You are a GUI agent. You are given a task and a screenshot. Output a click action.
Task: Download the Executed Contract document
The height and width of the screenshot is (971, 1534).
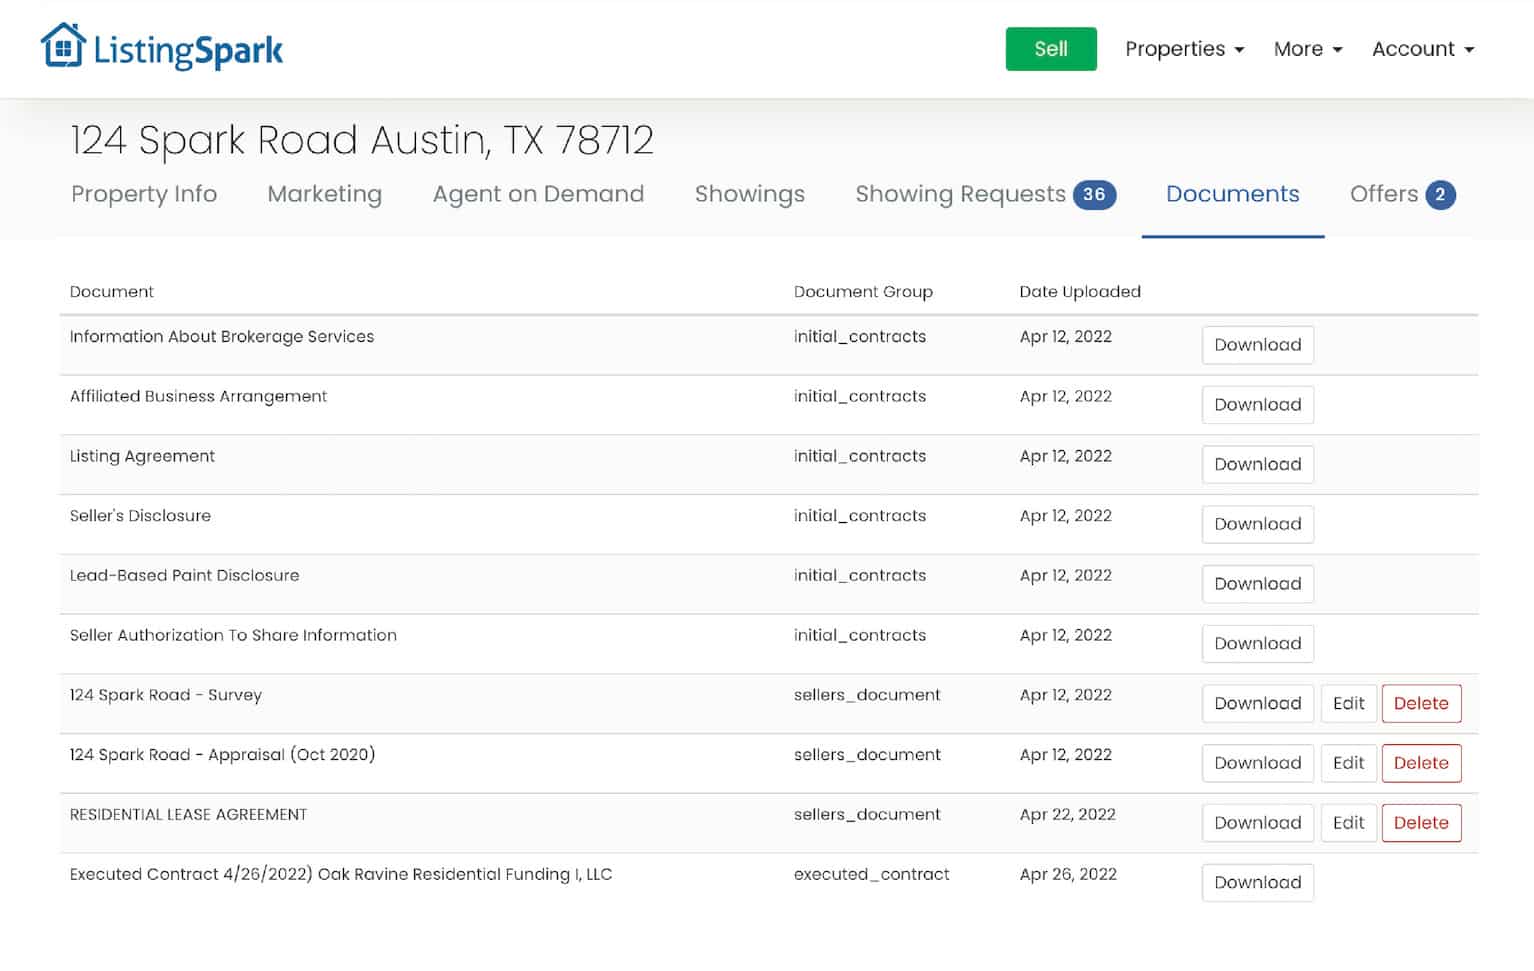[x=1257, y=883]
